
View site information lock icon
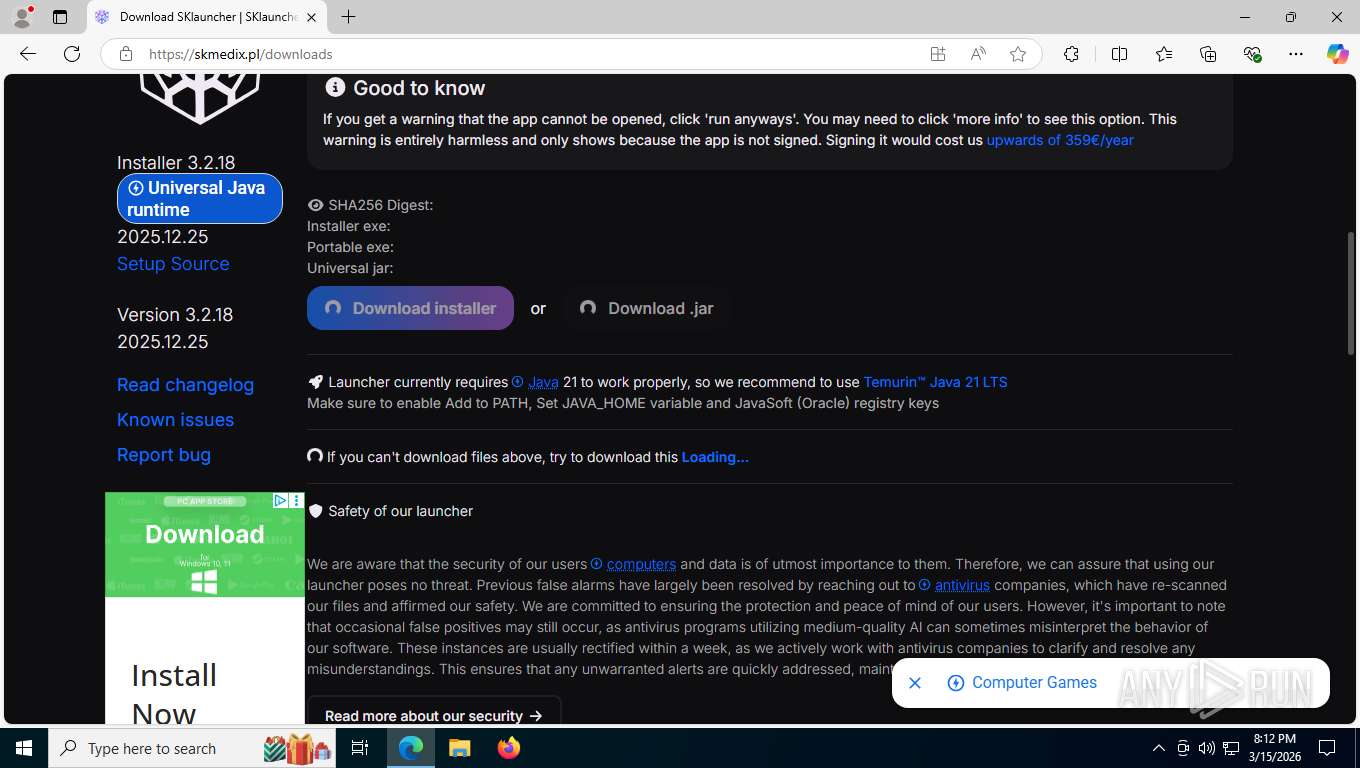125,54
